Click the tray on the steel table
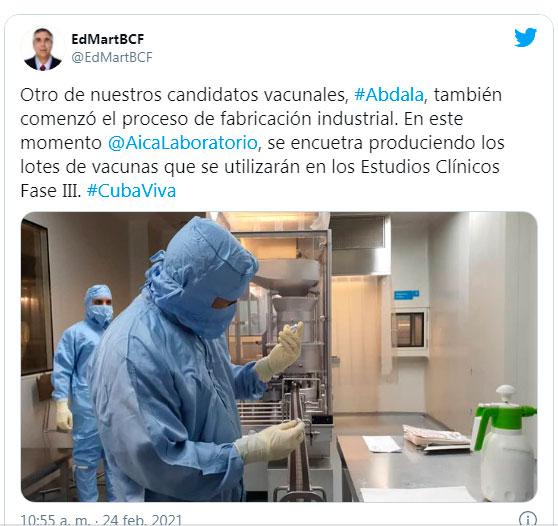The width and height of the screenshot is (558, 526). (x=437, y=438)
